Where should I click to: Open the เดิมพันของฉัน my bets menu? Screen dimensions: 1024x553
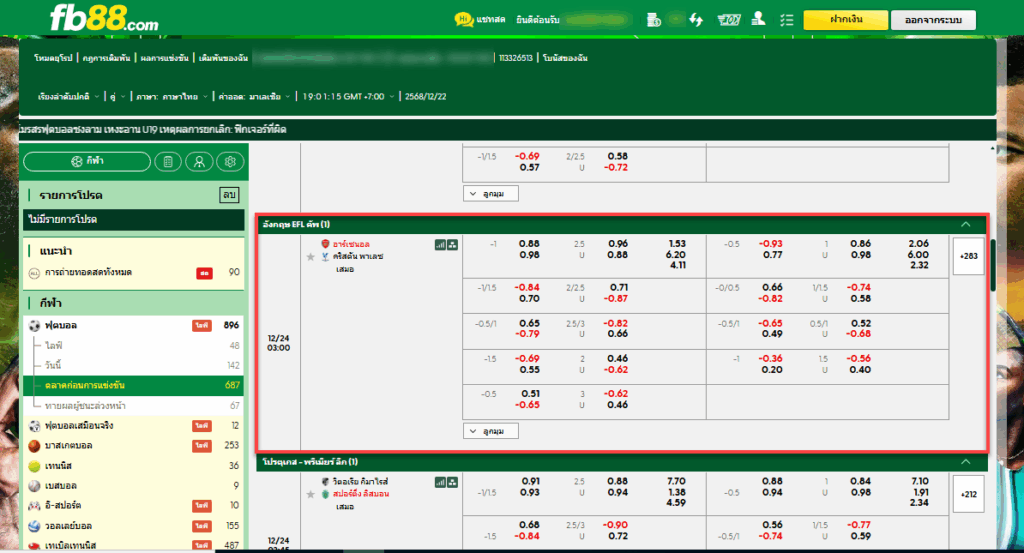[x=223, y=58]
